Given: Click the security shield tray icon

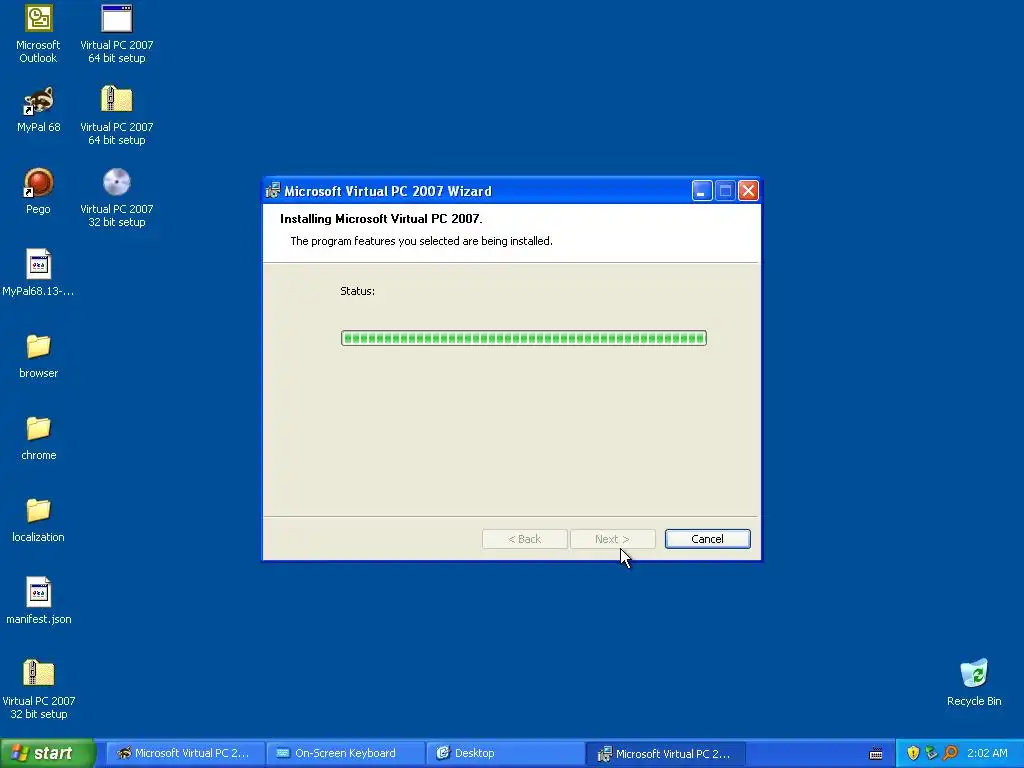Looking at the screenshot, I should [913, 753].
